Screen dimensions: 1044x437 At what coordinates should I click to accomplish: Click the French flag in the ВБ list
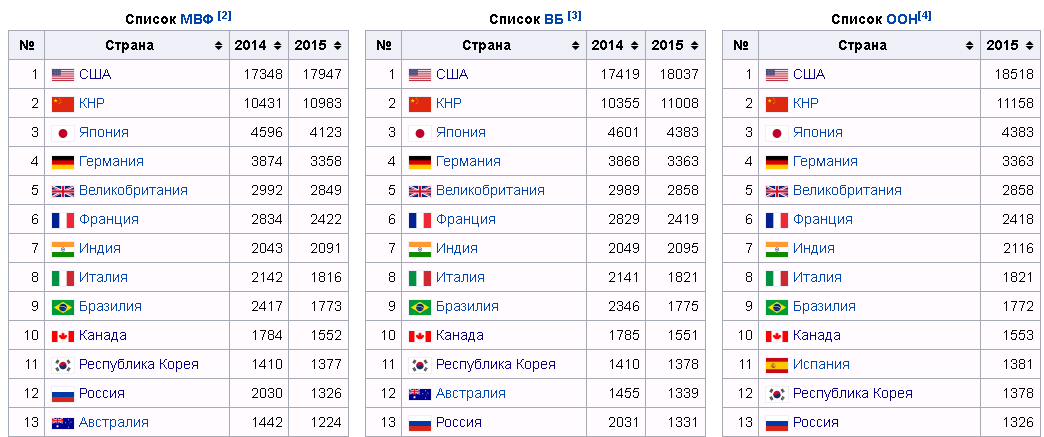coord(419,220)
